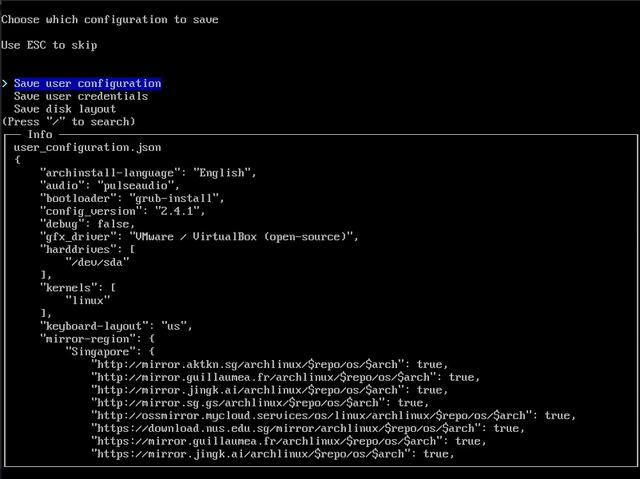640x479 pixels.
Task: Click user_configuration.json filename in preview
Action: click(x=87, y=147)
